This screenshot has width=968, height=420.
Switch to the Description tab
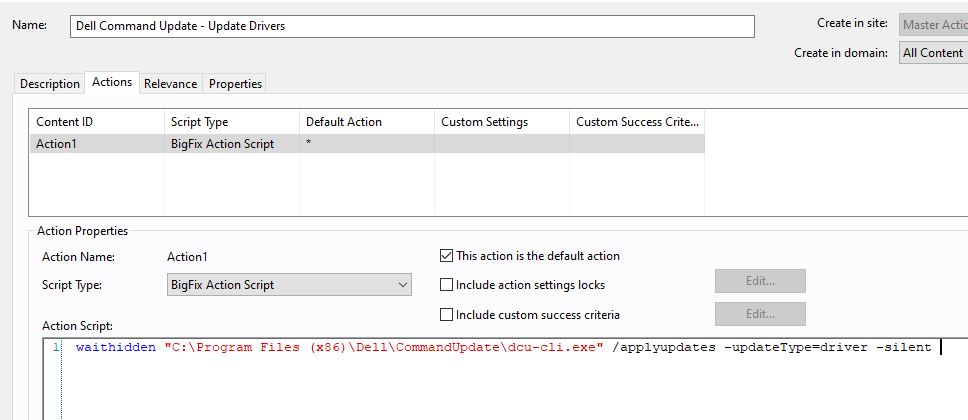50,84
